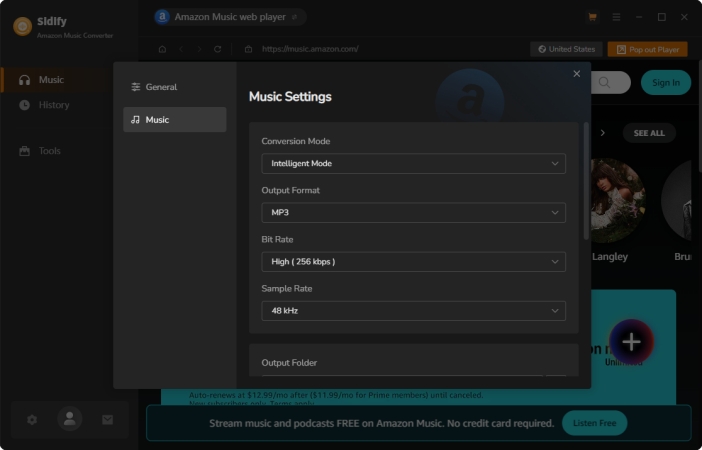
Task: Click the General tab sliders icon
Action: [136, 87]
